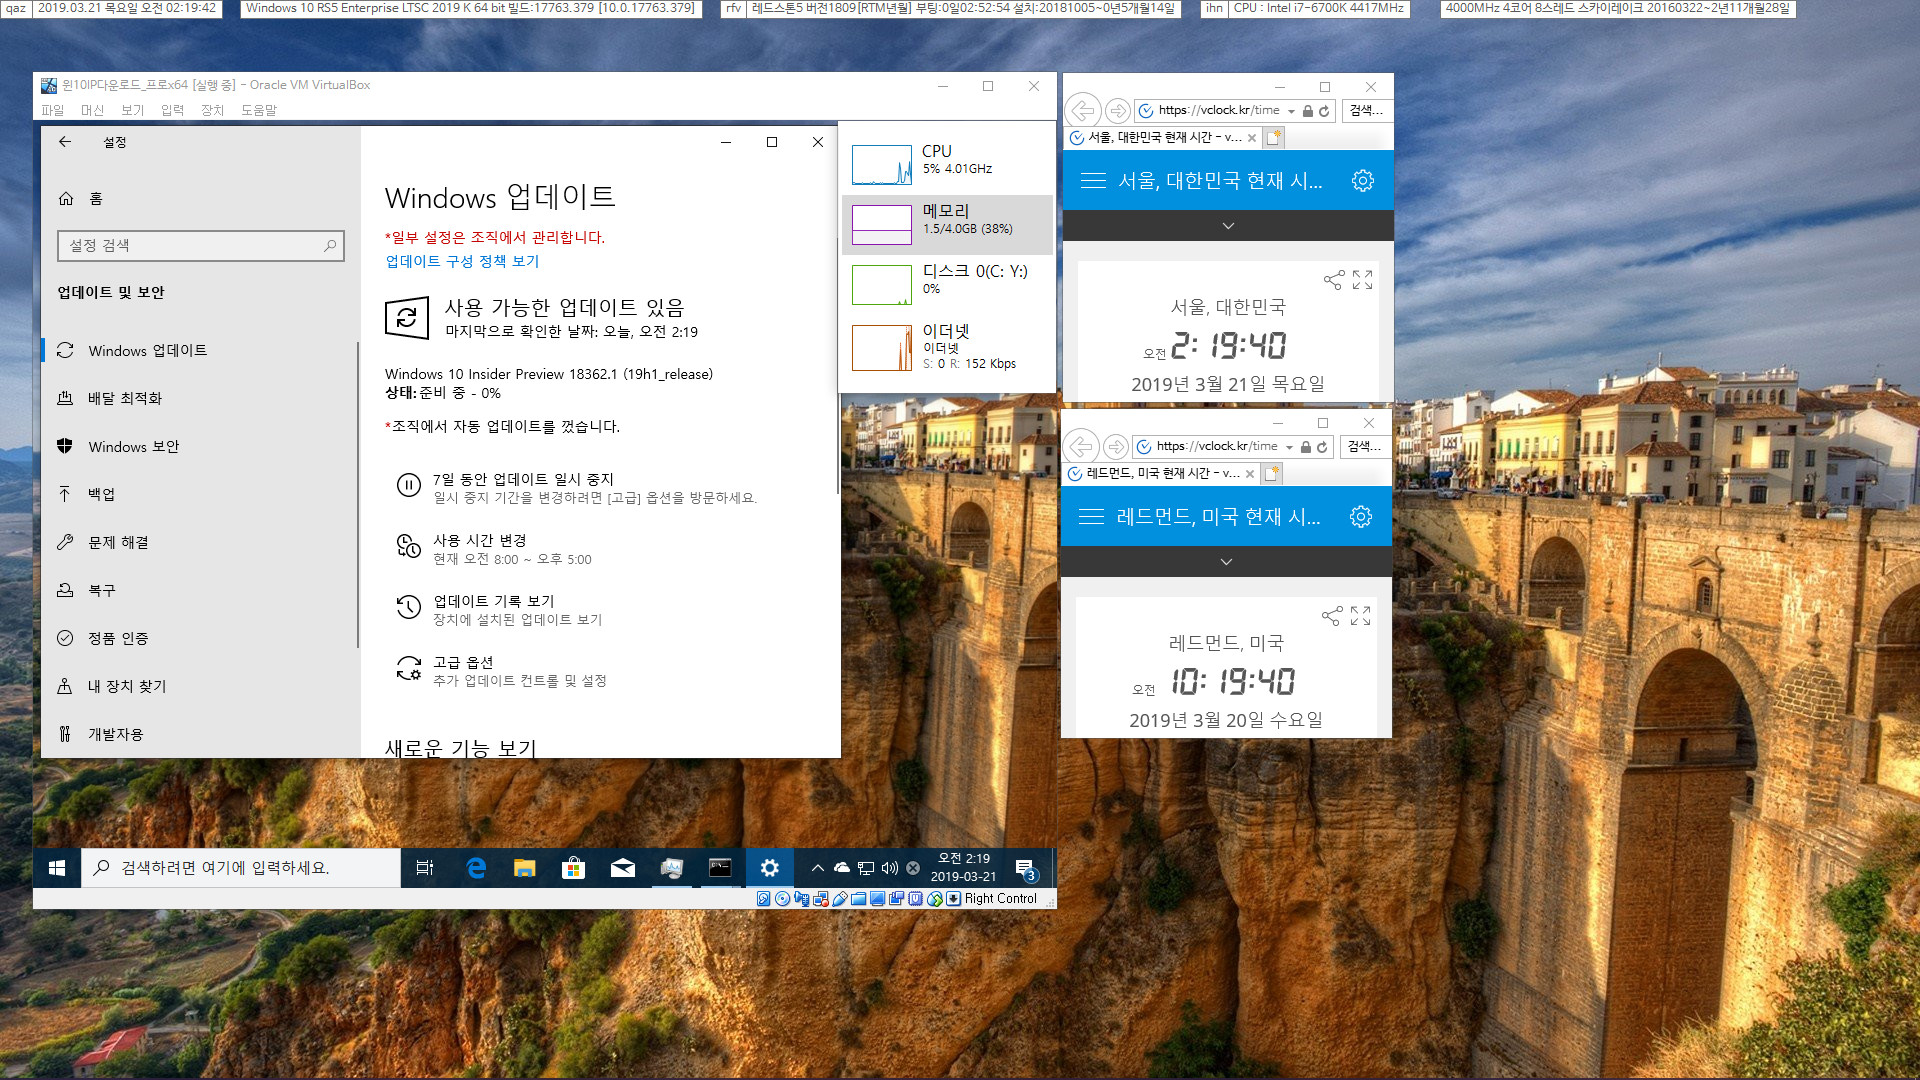The height and width of the screenshot is (1080, 1920).
Task: Click the back arrow in Settings window
Action: point(65,142)
